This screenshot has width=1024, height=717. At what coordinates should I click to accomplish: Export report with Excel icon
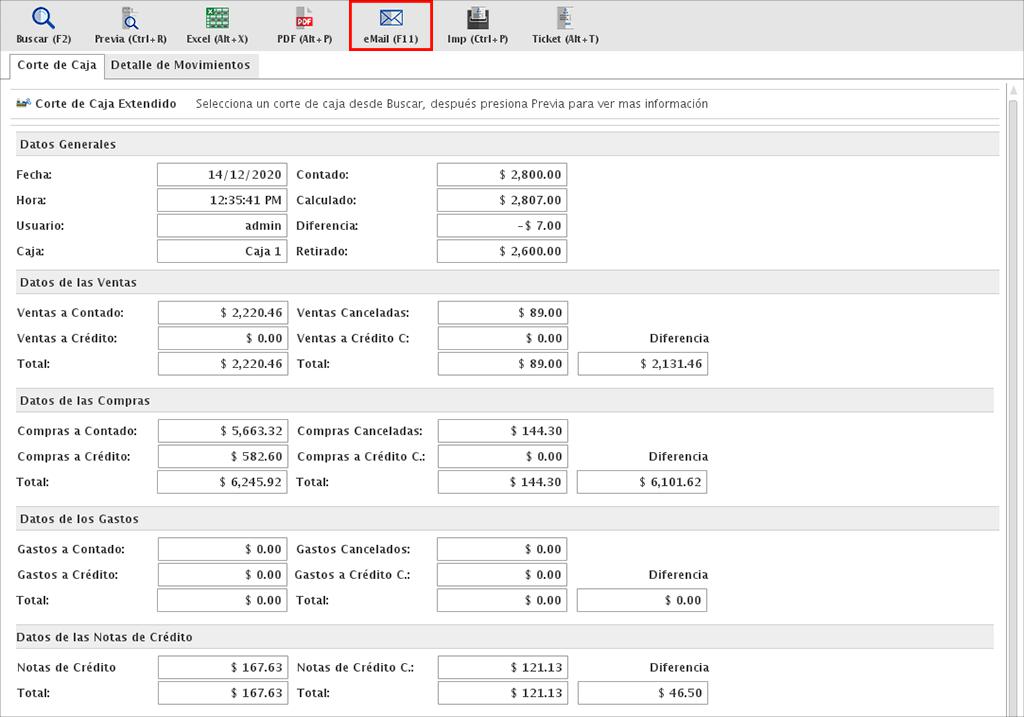tap(217, 19)
